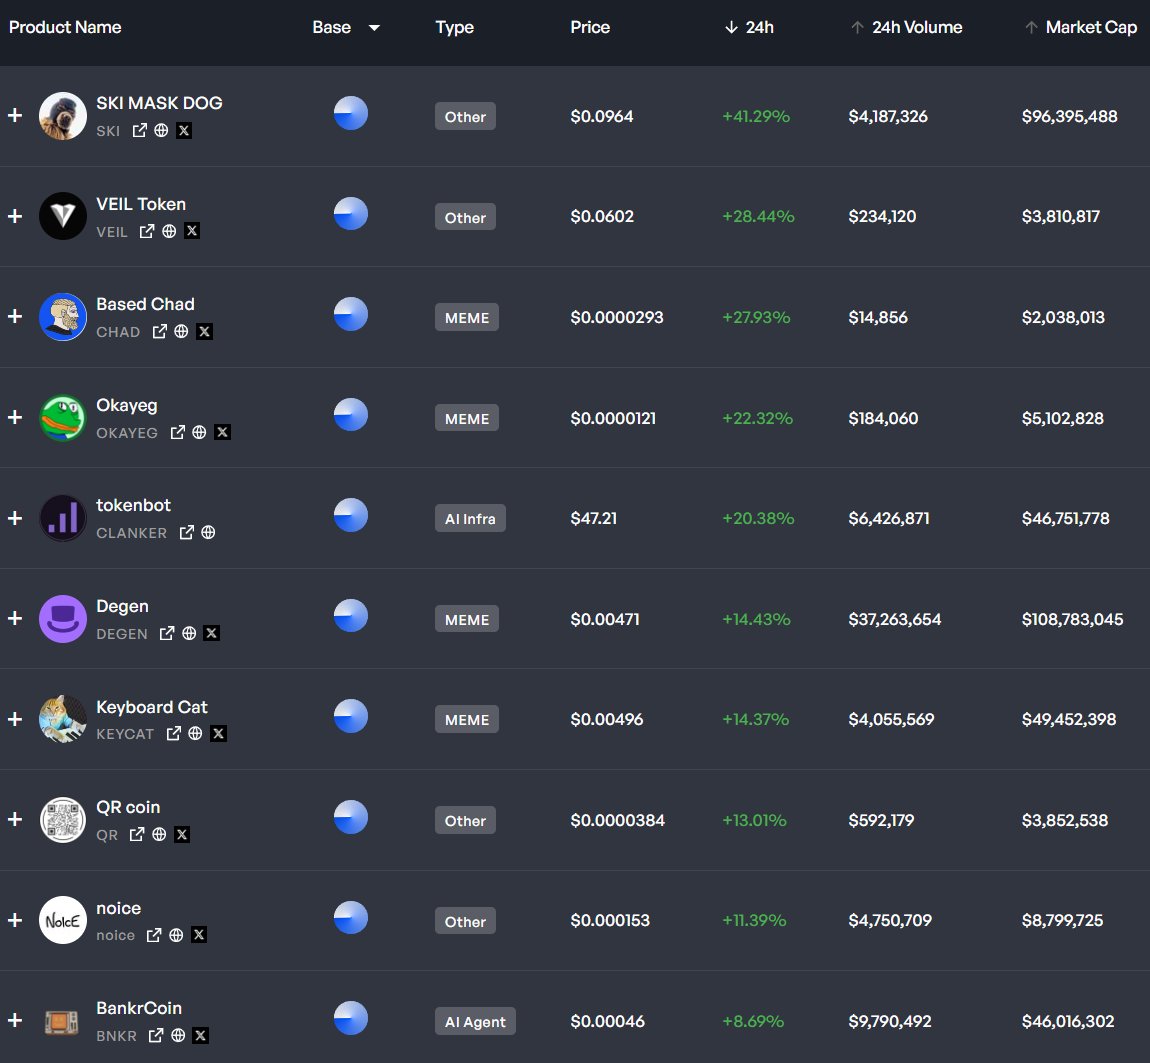This screenshot has width=1150, height=1063.
Task: Open BankrCoin X profile icon
Action: [201, 1036]
